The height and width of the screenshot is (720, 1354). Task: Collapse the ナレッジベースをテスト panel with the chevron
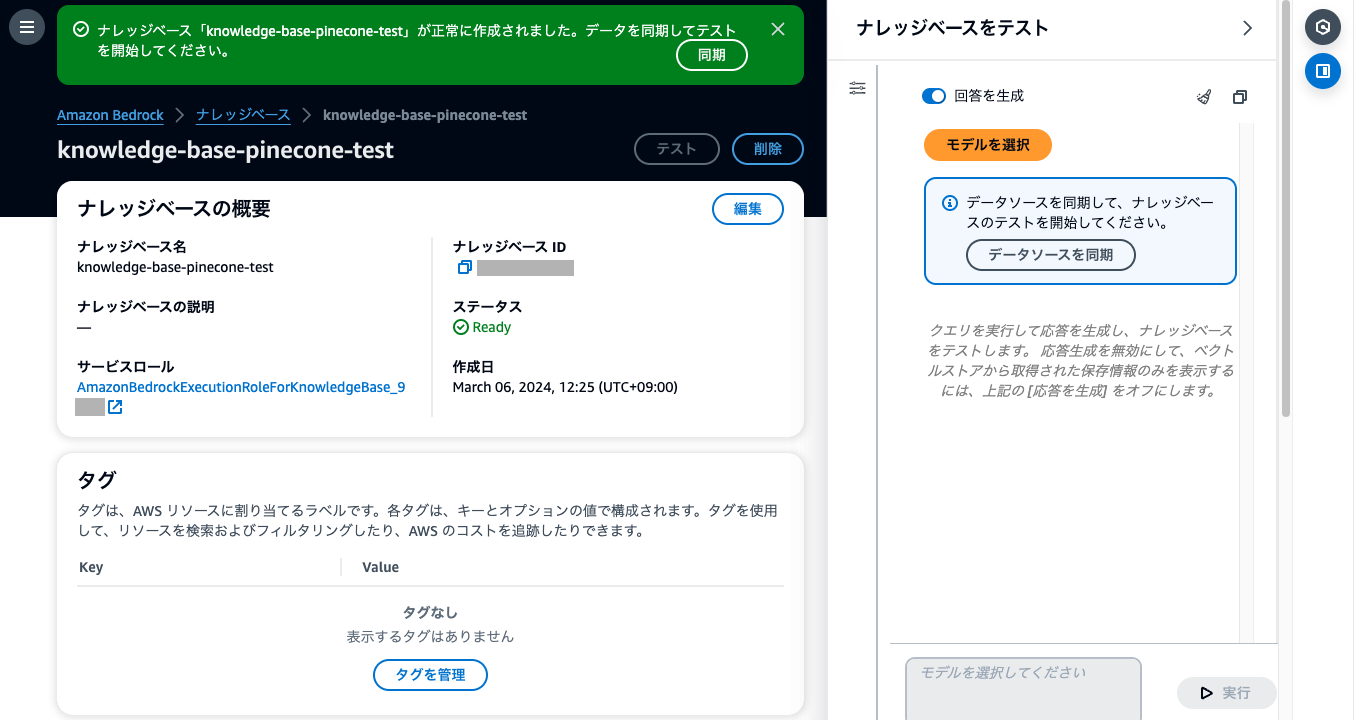[x=1247, y=28]
